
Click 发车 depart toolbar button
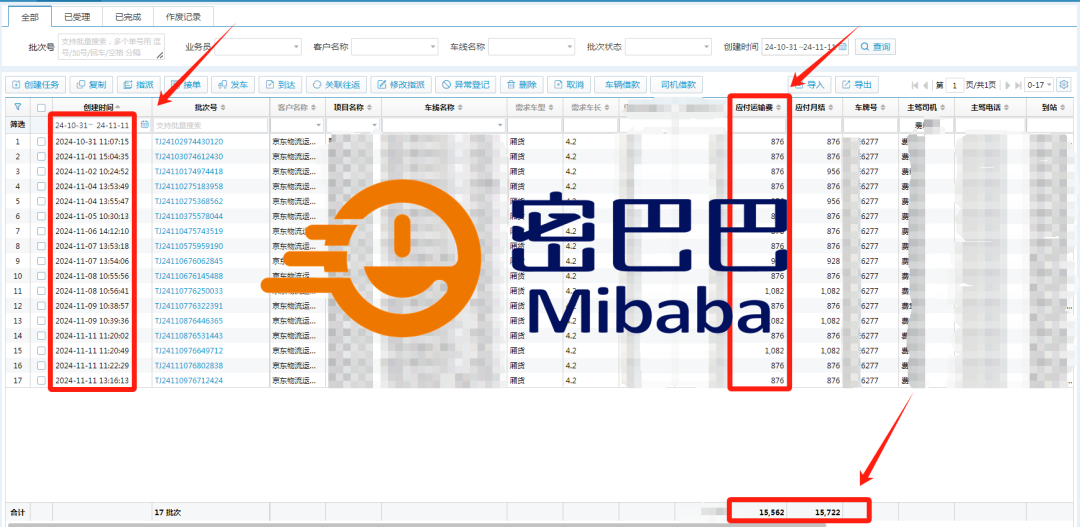point(233,85)
